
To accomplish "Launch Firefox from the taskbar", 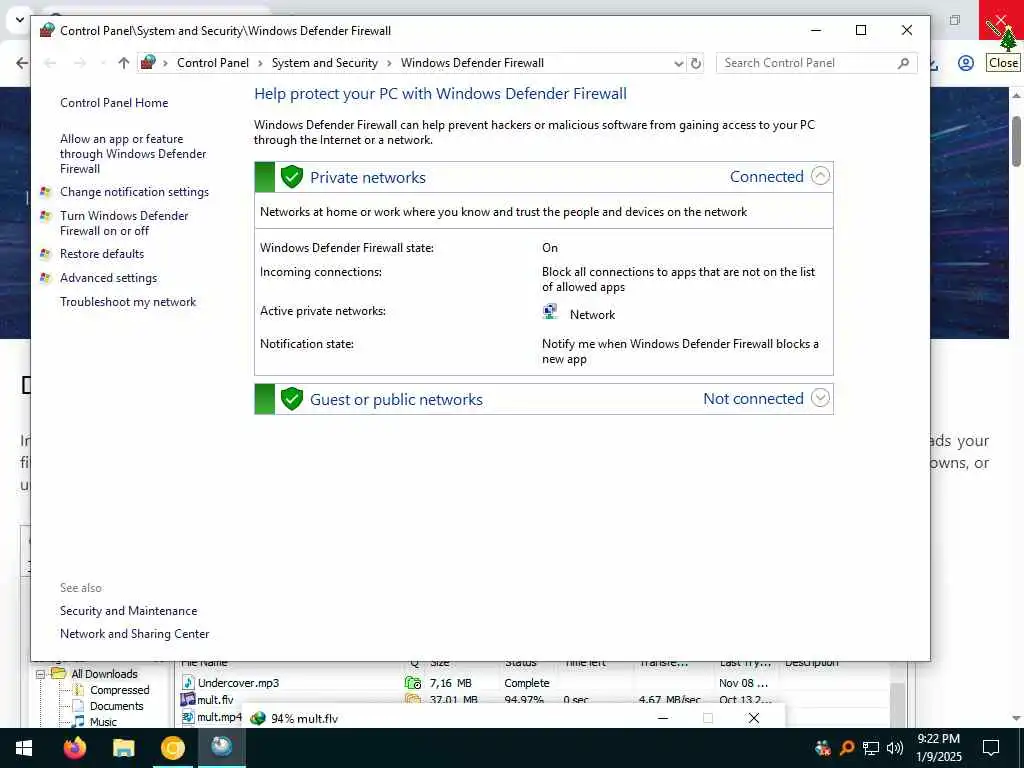I will (x=74, y=748).
